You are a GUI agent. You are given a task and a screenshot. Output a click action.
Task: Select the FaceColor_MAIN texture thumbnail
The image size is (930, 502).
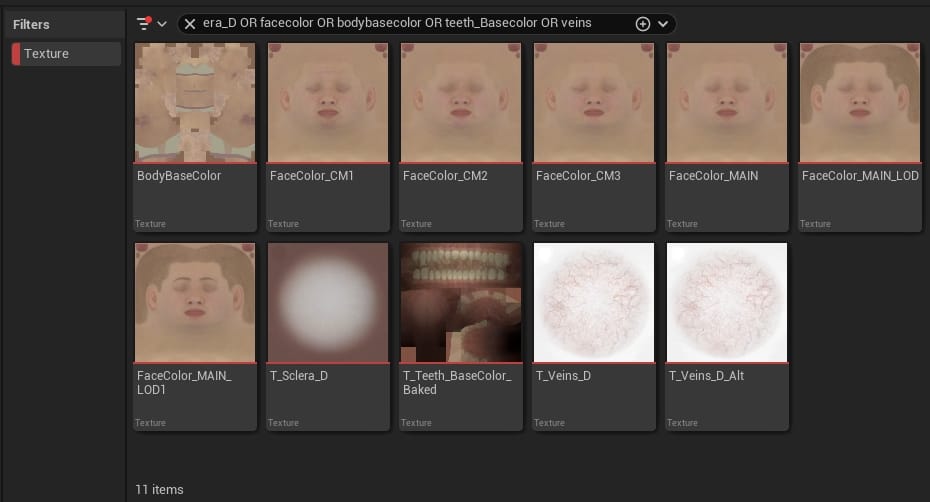727,102
